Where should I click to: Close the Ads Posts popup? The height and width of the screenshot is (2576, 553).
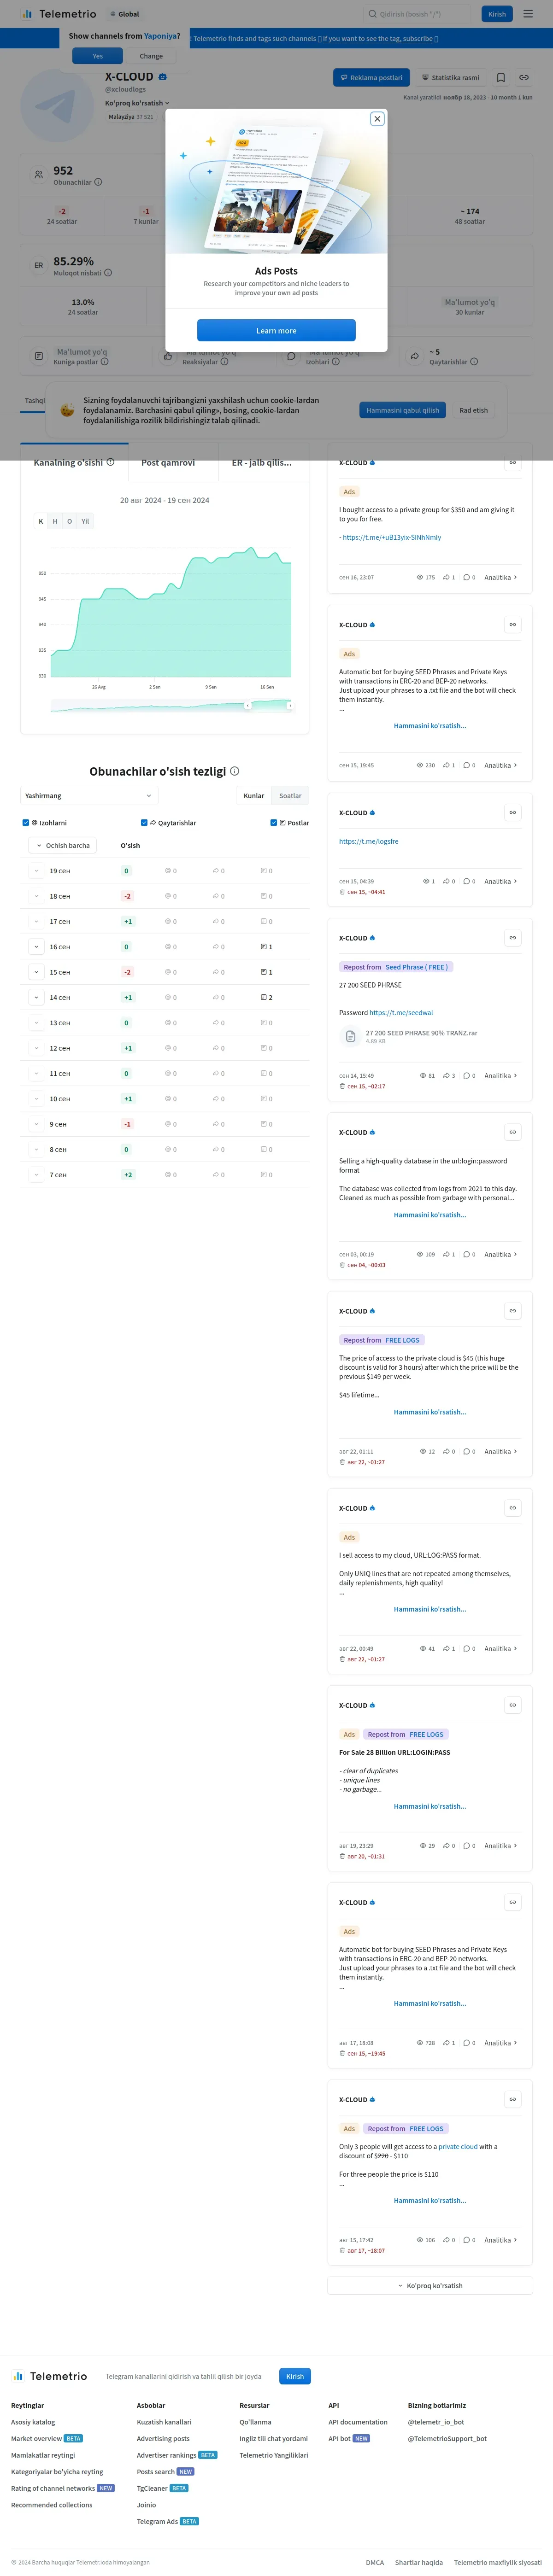[377, 119]
